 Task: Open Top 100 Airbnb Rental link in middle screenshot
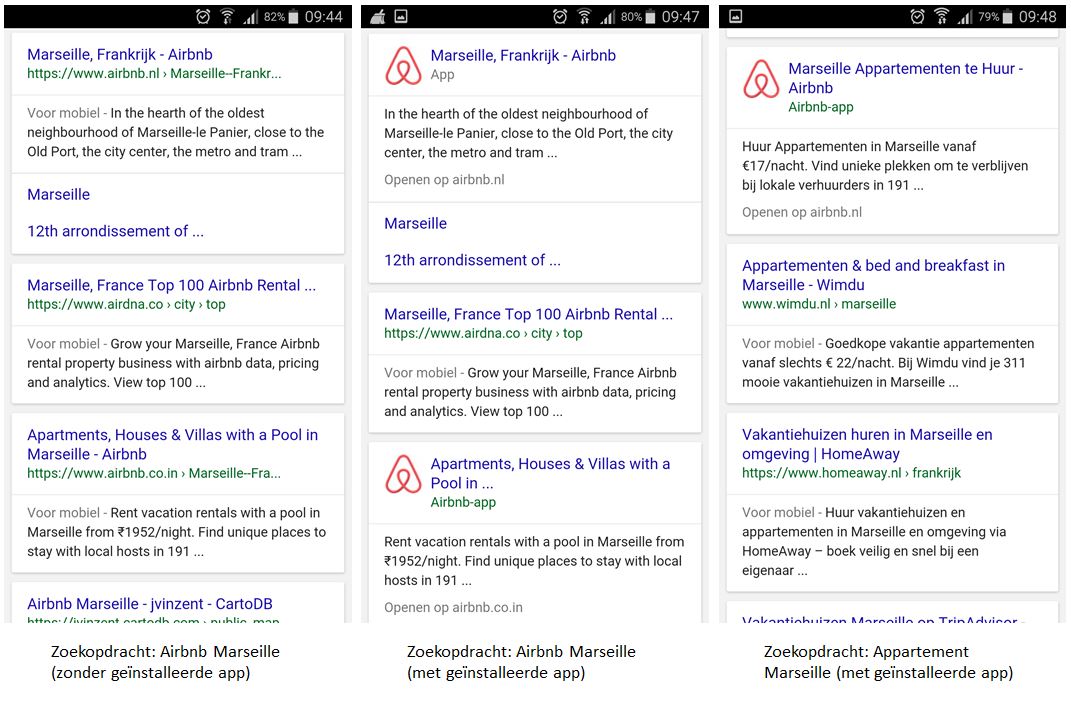pos(528,314)
